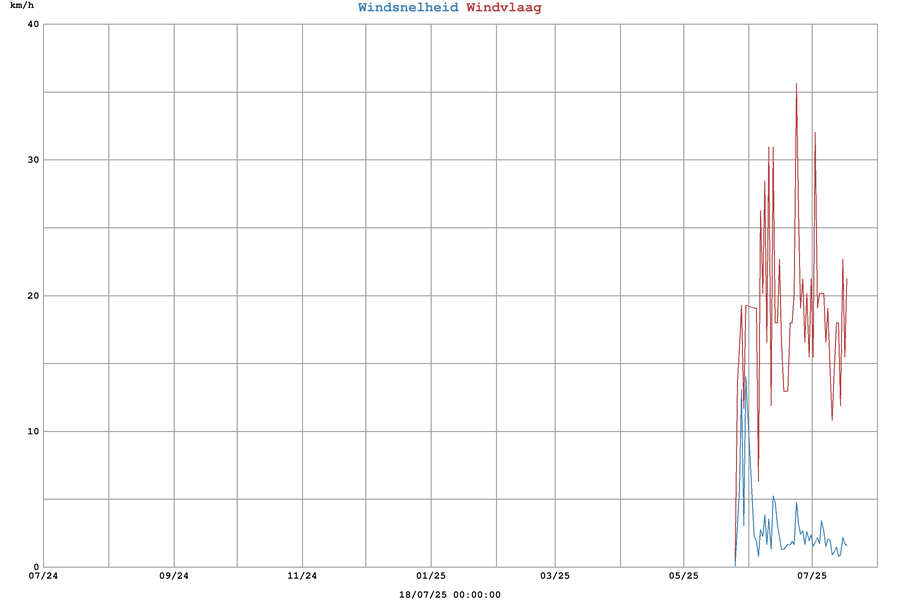Click the 05/25 date on x-axis
Viewport: 900px width, 600px height.
click(x=684, y=576)
